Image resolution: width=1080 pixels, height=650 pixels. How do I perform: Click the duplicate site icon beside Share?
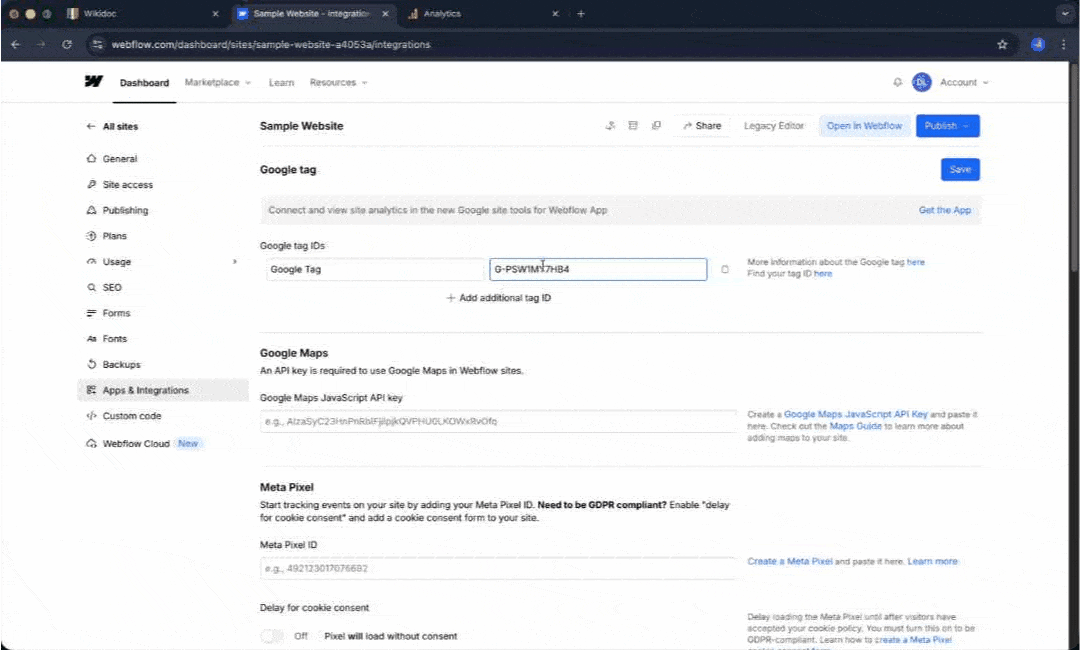(656, 125)
